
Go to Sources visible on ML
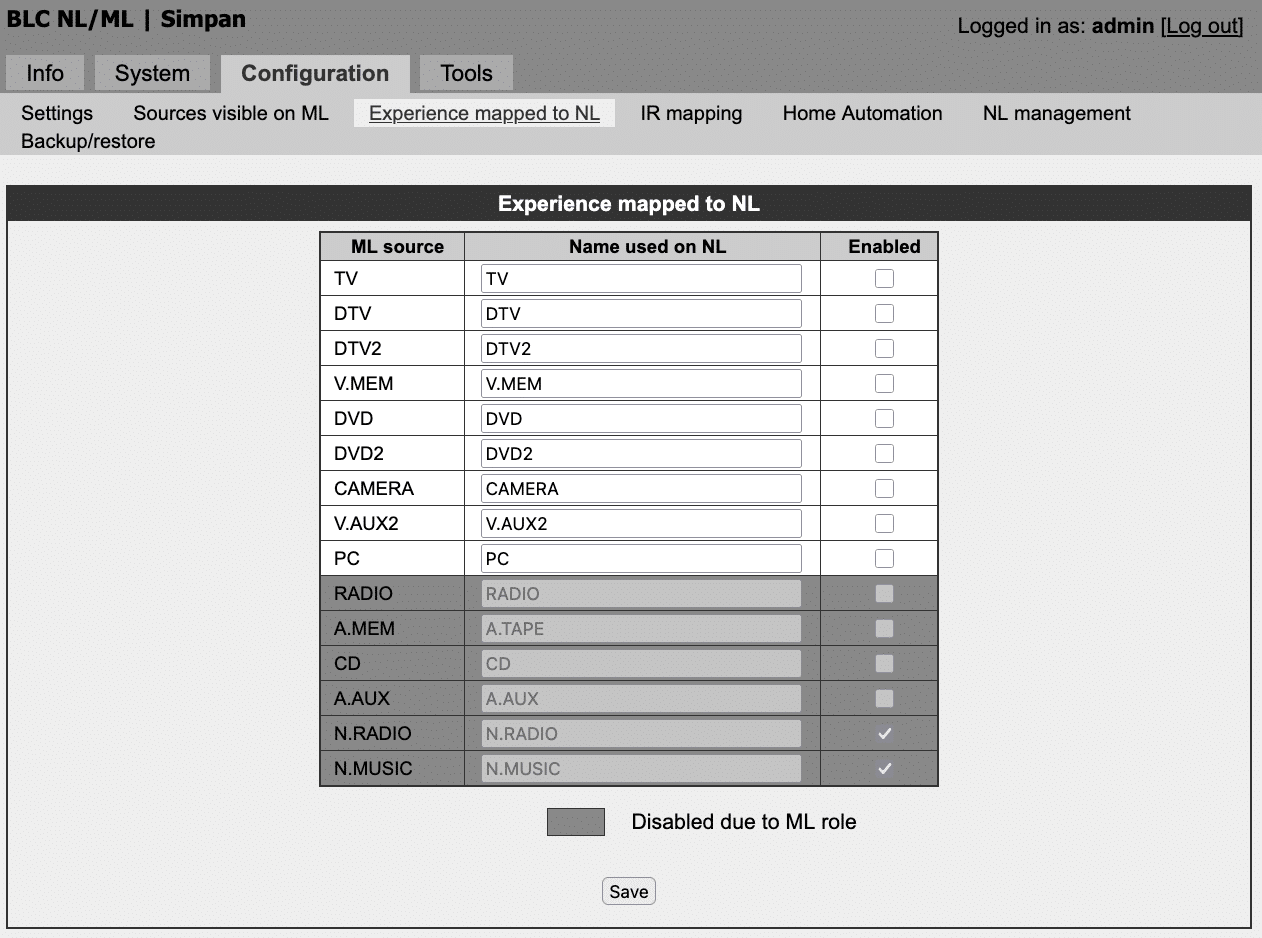tap(231, 113)
